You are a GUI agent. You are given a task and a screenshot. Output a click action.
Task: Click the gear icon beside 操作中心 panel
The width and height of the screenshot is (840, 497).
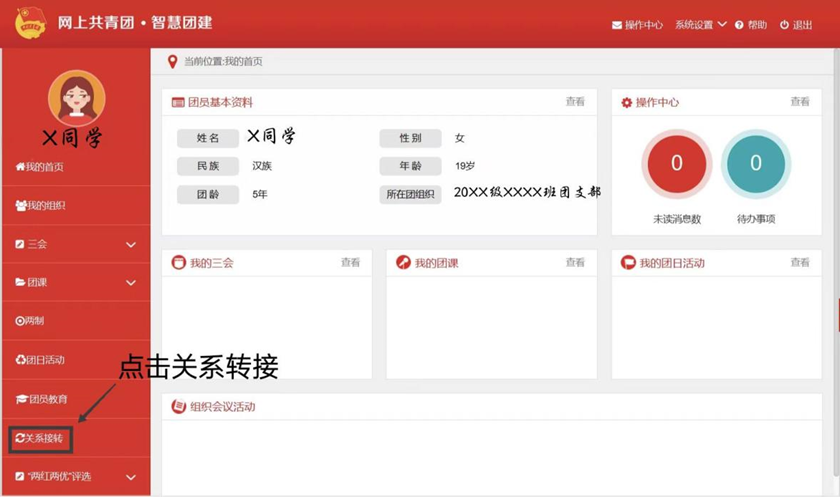(627, 103)
